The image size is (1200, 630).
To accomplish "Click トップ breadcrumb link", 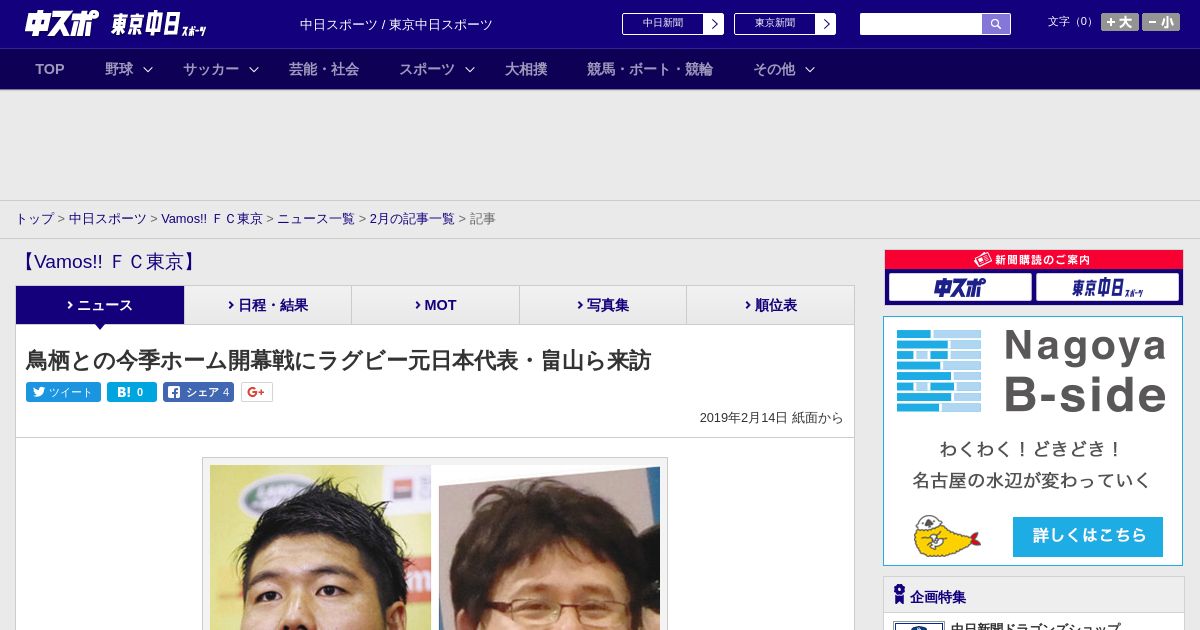I will click(x=34, y=218).
